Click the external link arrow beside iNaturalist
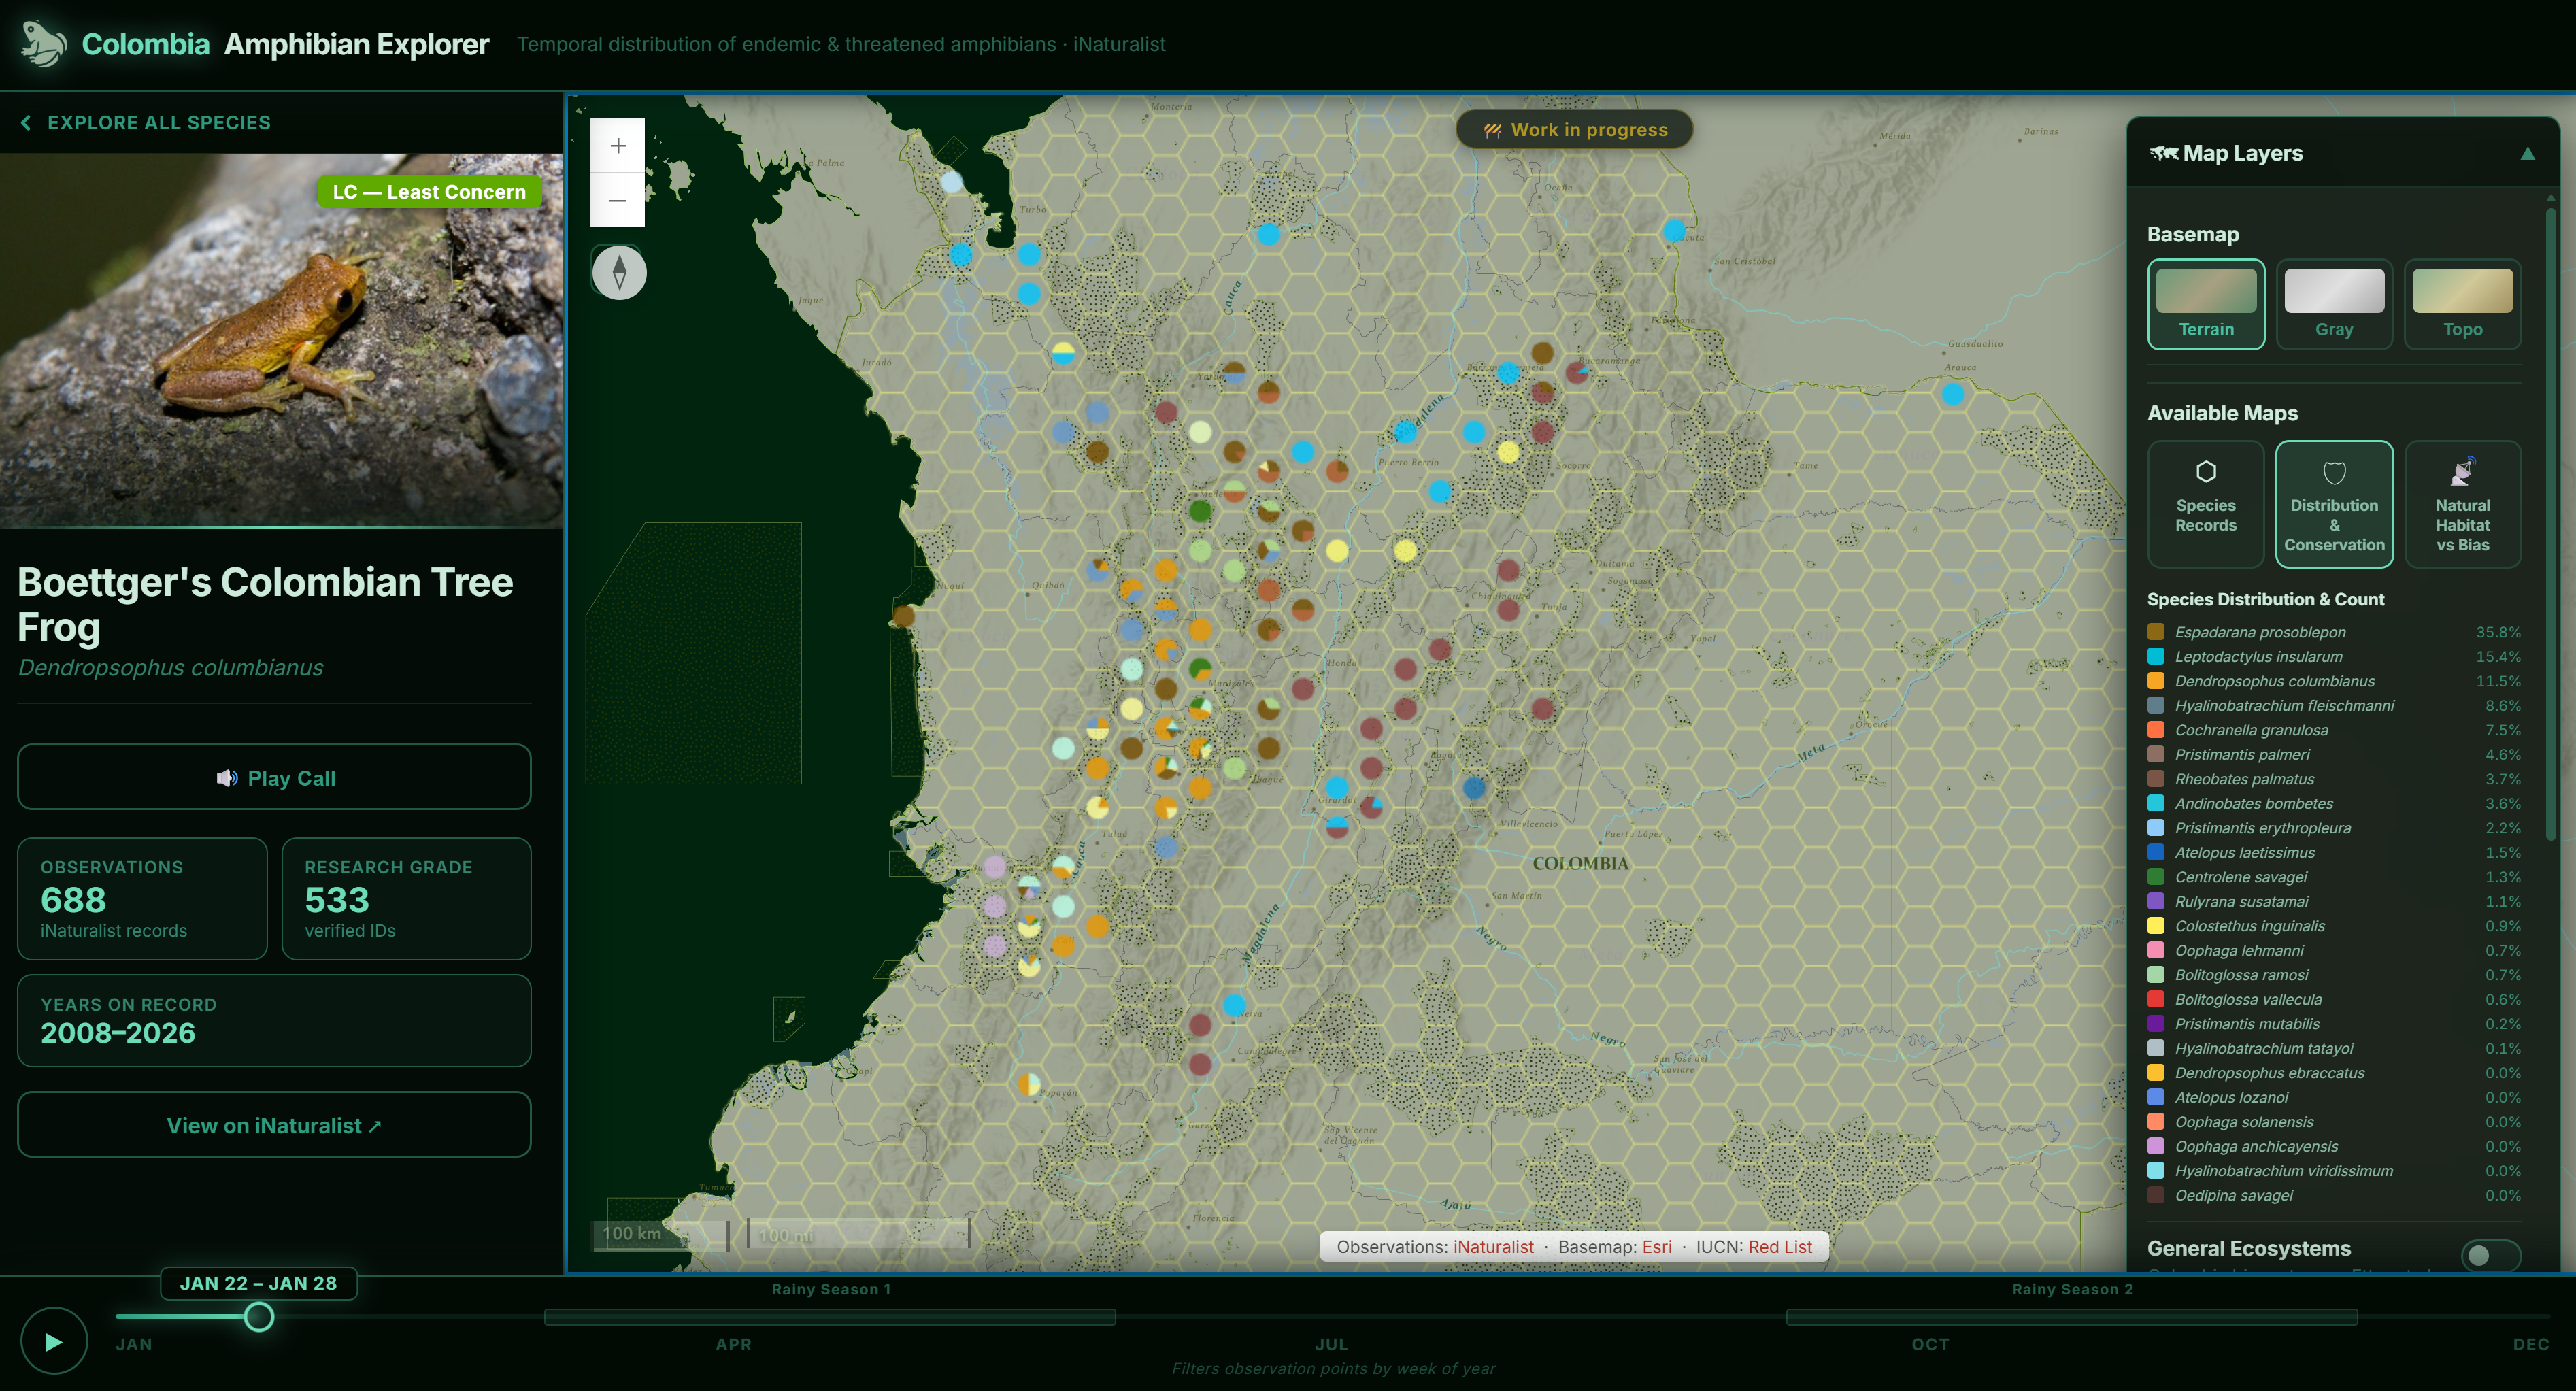Screen dimensions: 2576x1391 [x=375, y=1127]
